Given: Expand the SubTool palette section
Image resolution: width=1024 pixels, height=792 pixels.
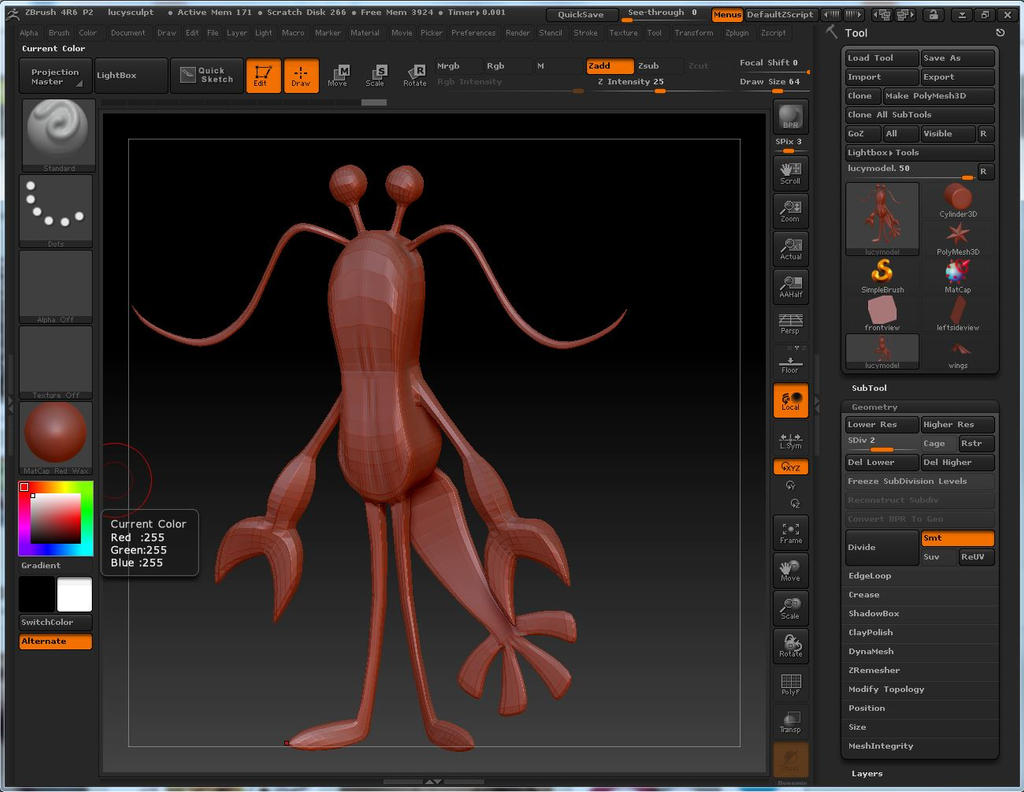Looking at the screenshot, I should pos(869,388).
